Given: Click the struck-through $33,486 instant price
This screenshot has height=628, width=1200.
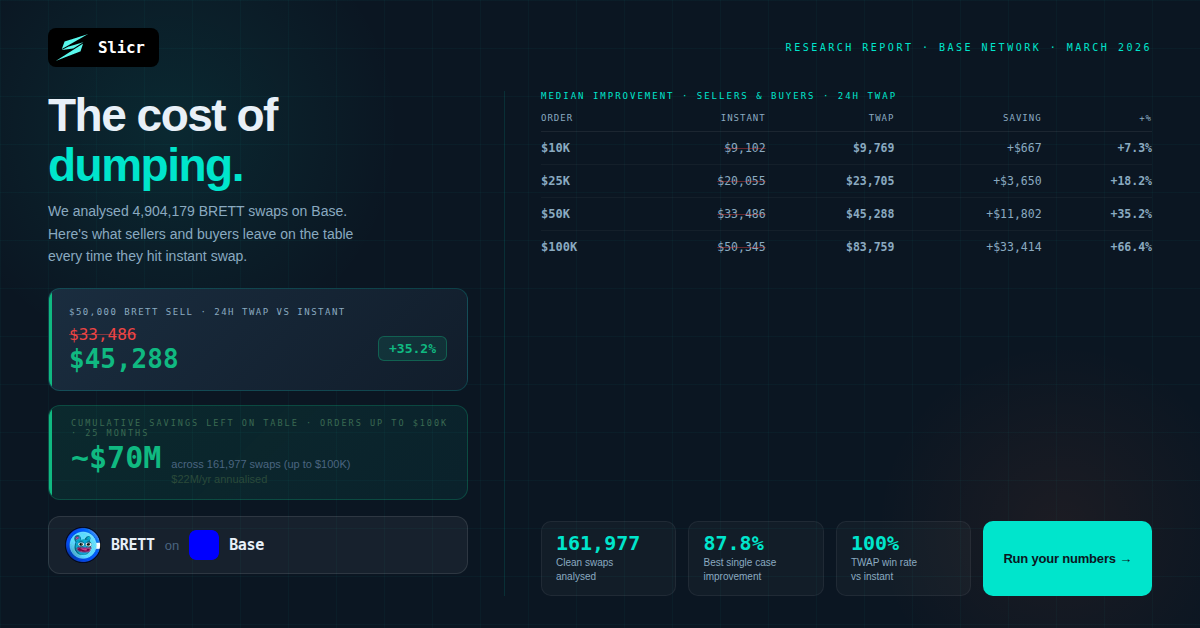Looking at the screenshot, I should click(103, 334).
